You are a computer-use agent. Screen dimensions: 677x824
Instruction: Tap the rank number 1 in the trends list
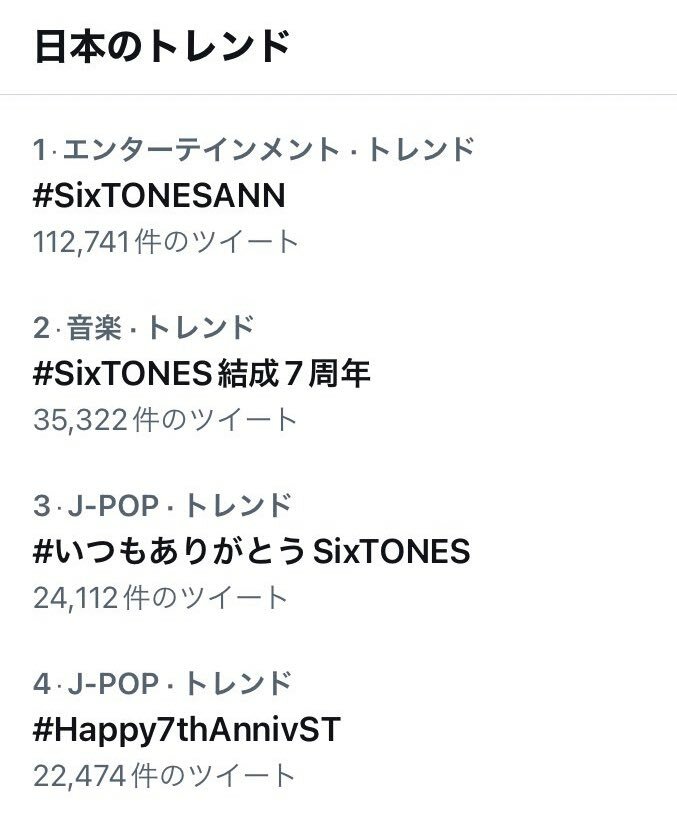coord(39,150)
